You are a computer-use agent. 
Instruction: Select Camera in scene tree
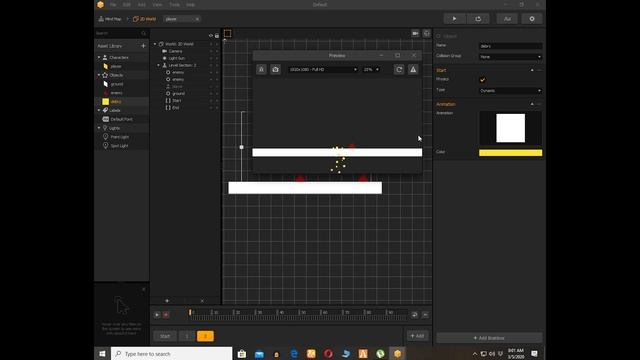176,51
